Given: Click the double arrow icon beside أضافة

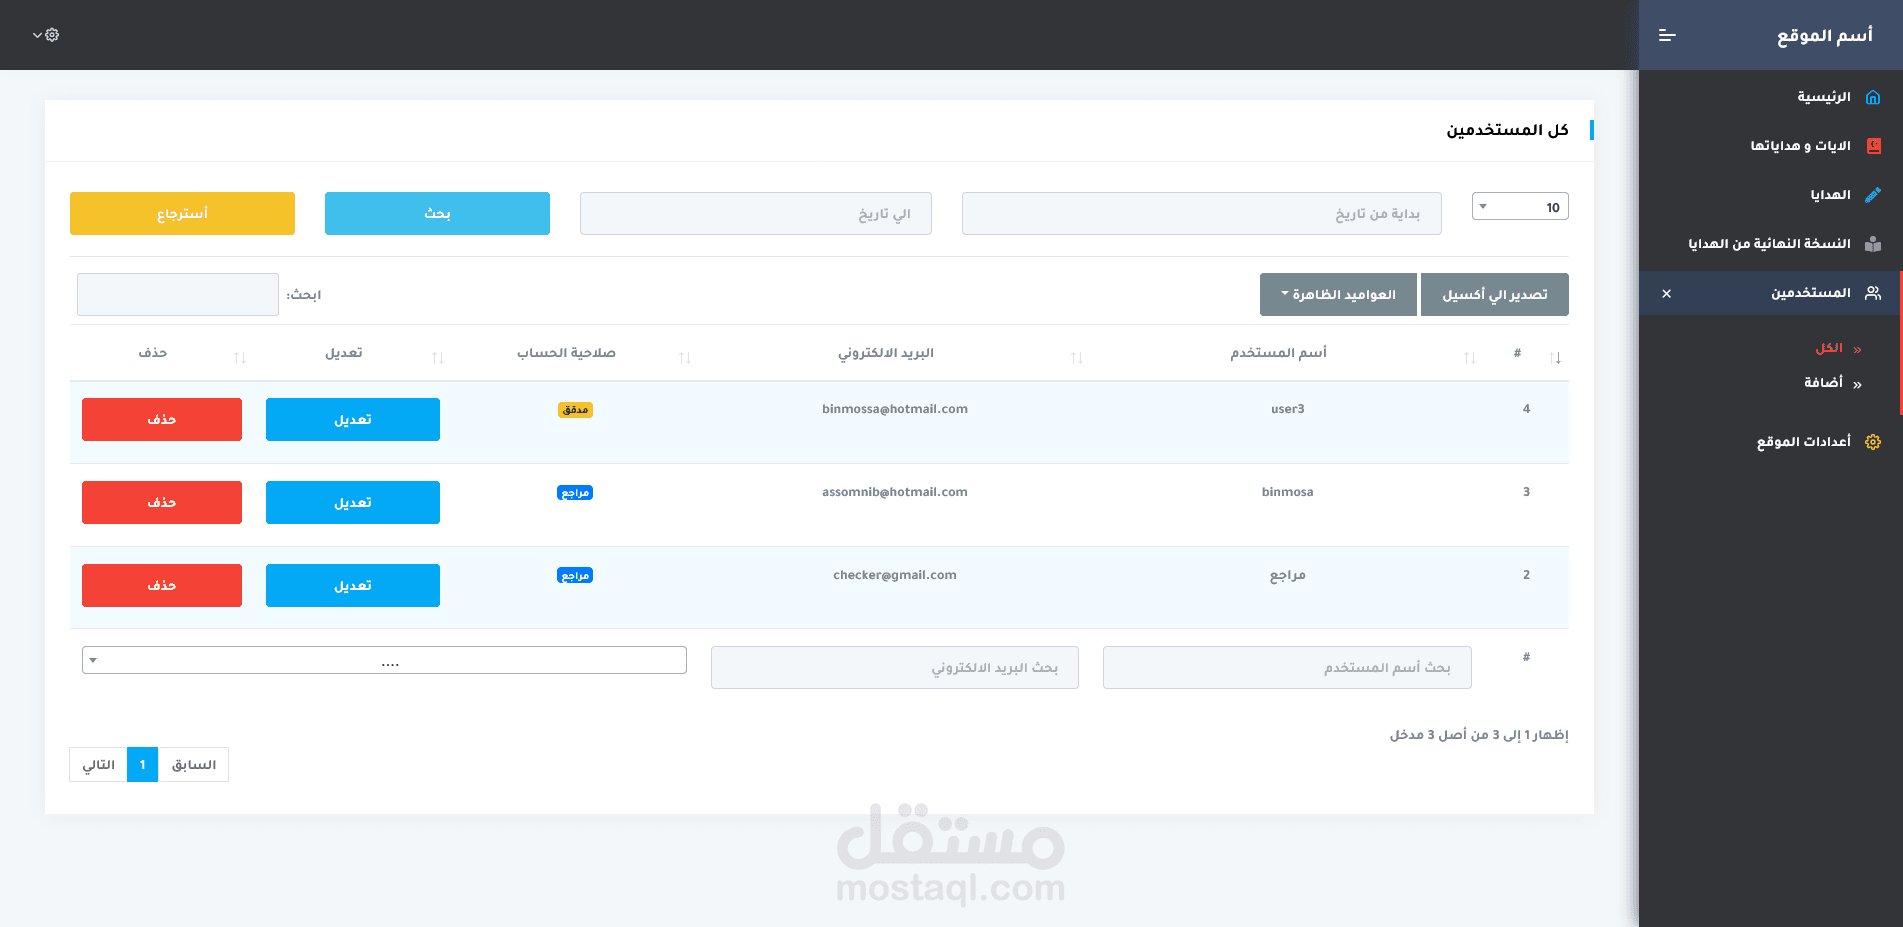Looking at the screenshot, I should [1857, 385].
